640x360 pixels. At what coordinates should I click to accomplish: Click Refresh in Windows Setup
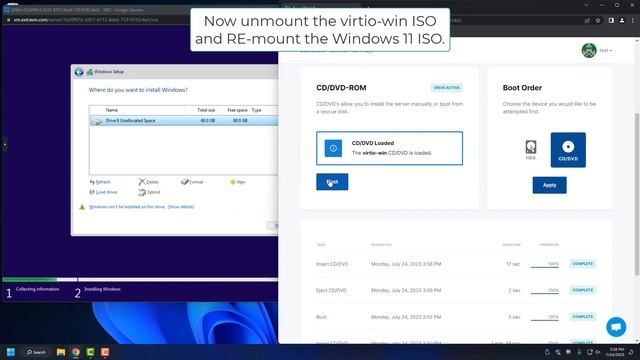pyautogui.click(x=100, y=182)
